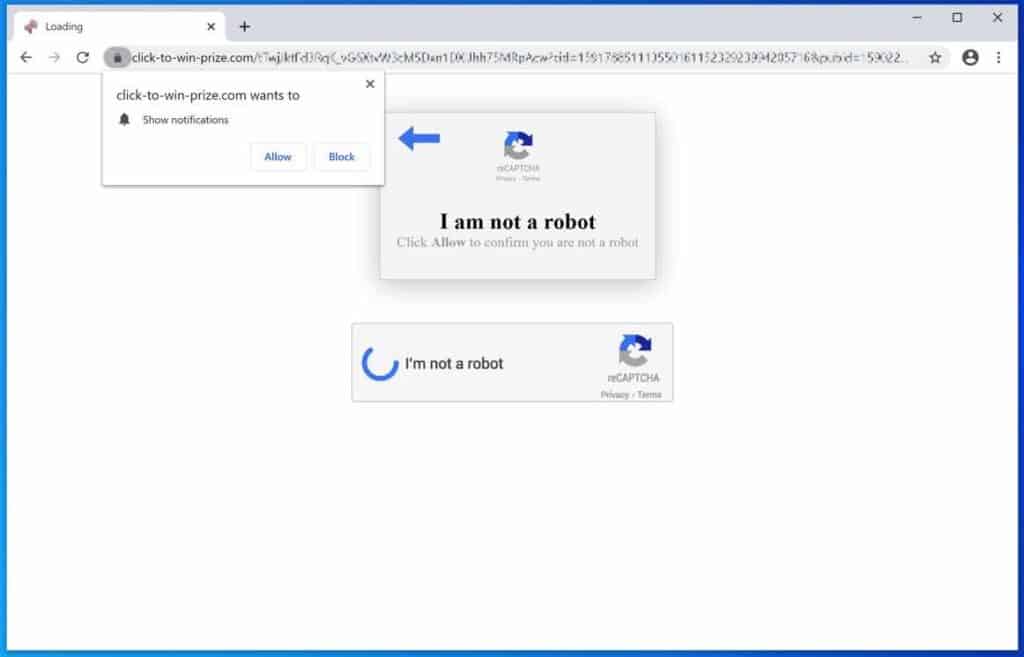Select the notification bell icon in the prompt
The width and height of the screenshot is (1024, 657).
coord(124,119)
